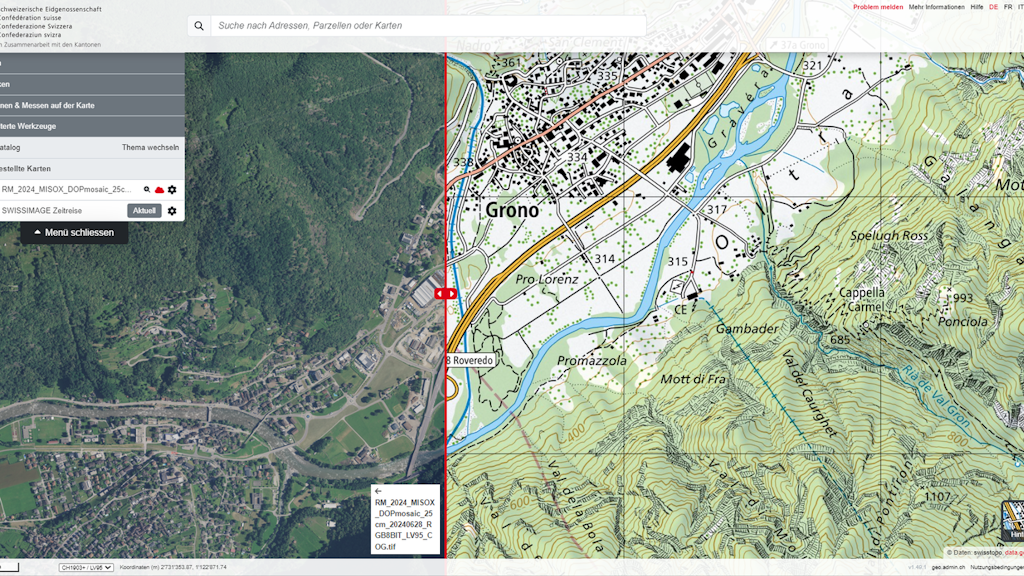
Task: Open settings gear for RM_2024_MISOX layer
Action: (172, 190)
